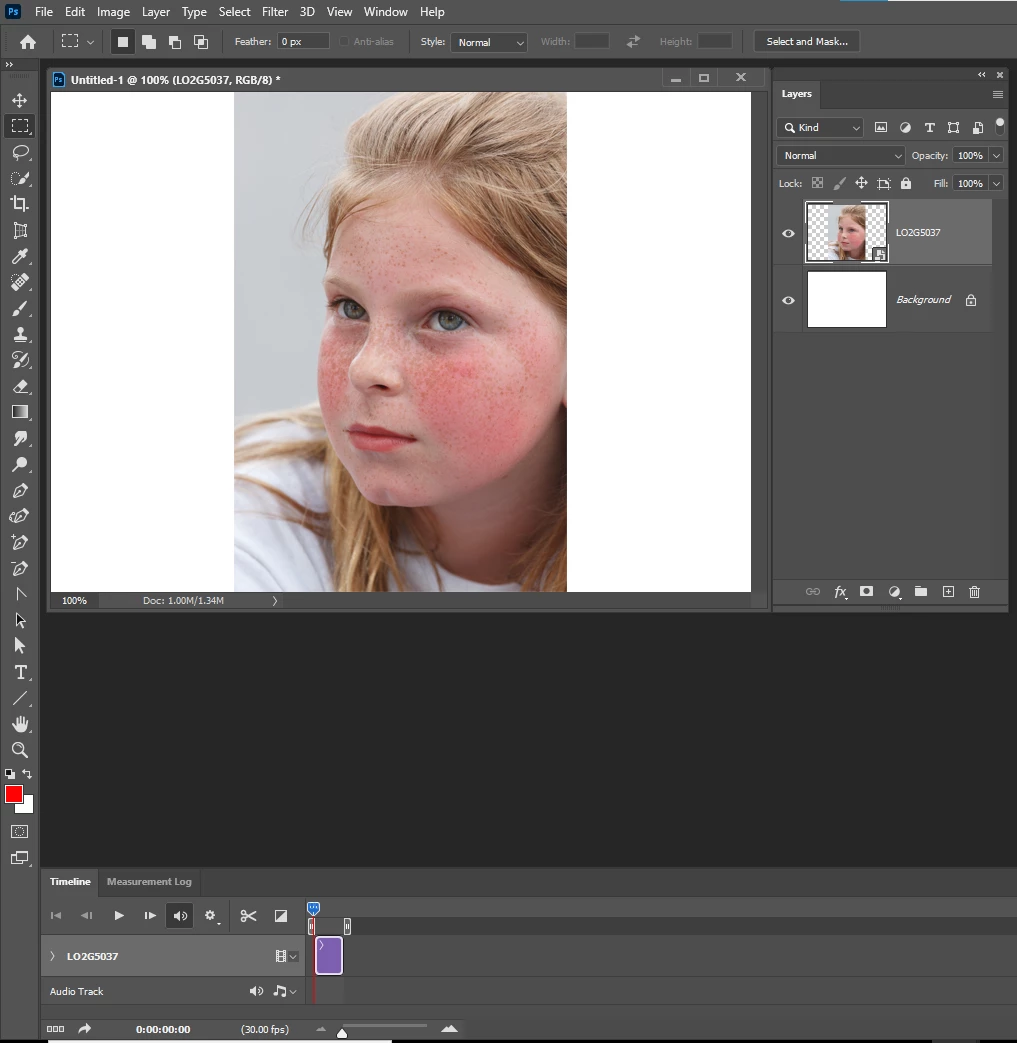Select the Frame tool
The height and width of the screenshot is (1043, 1017).
20,231
